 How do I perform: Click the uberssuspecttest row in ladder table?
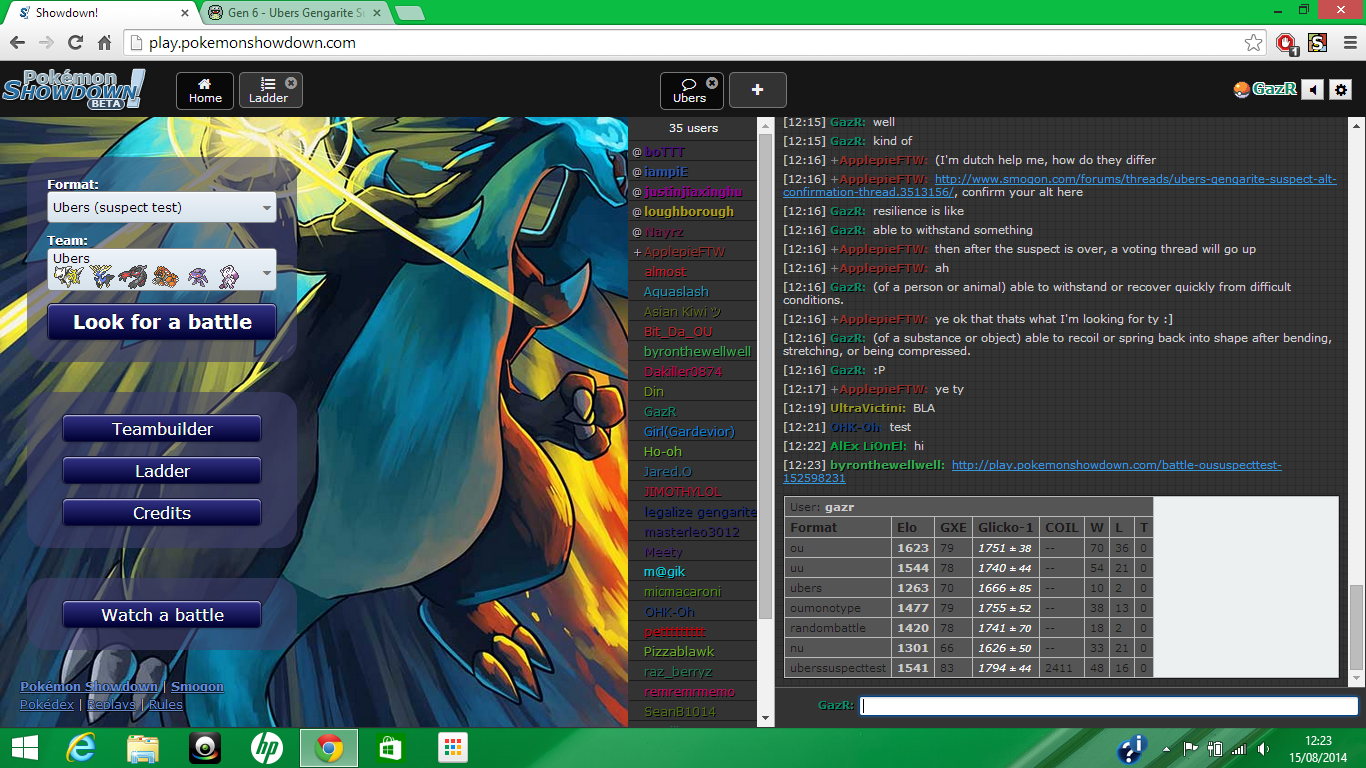968,668
